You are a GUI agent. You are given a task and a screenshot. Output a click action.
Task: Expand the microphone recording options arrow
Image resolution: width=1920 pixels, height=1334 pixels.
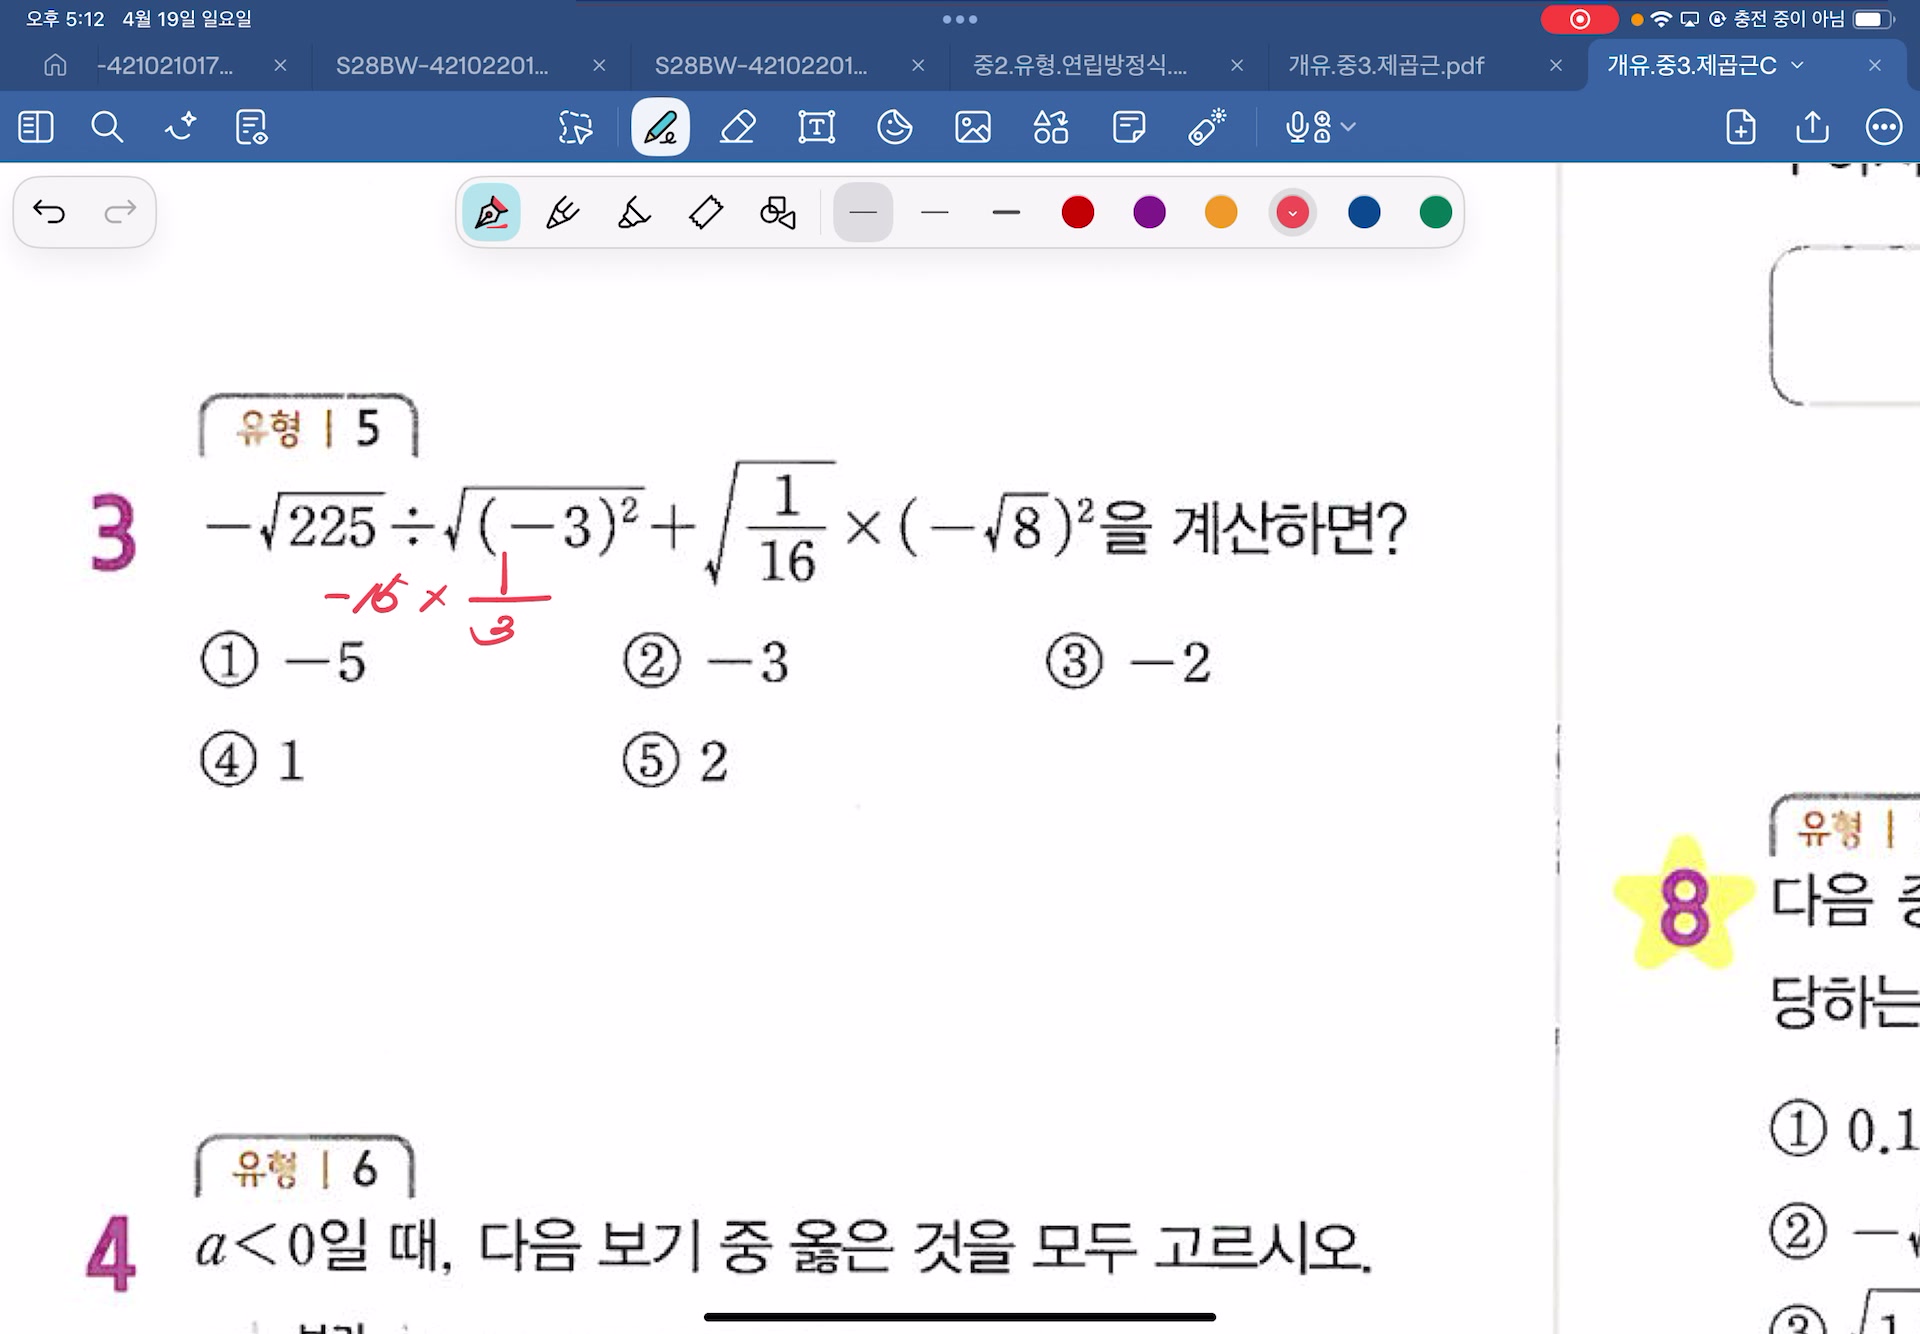point(1348,127)
